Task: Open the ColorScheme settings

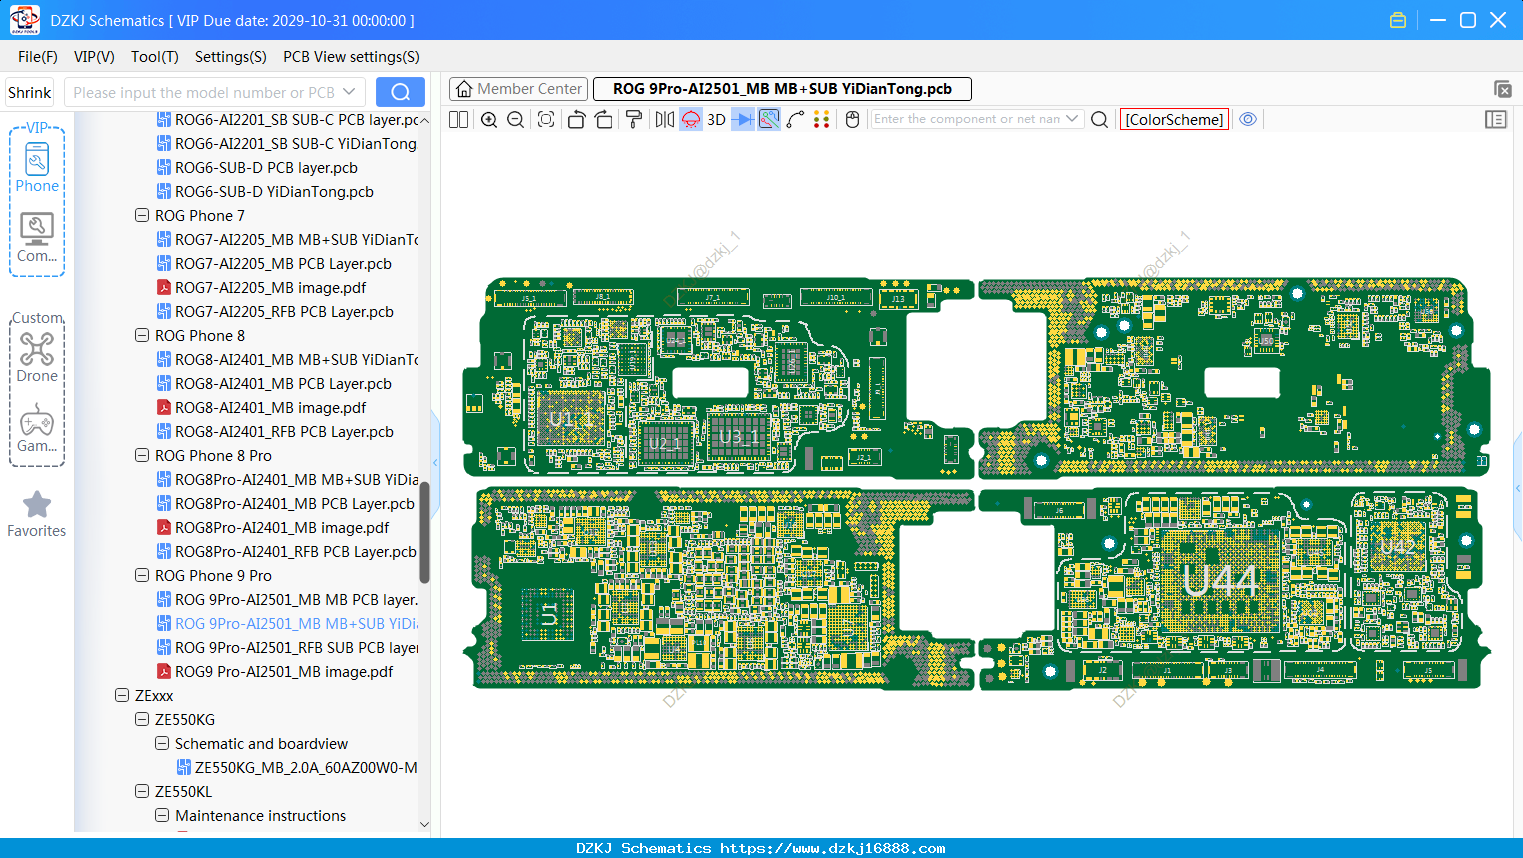Action: [1174, 120]
